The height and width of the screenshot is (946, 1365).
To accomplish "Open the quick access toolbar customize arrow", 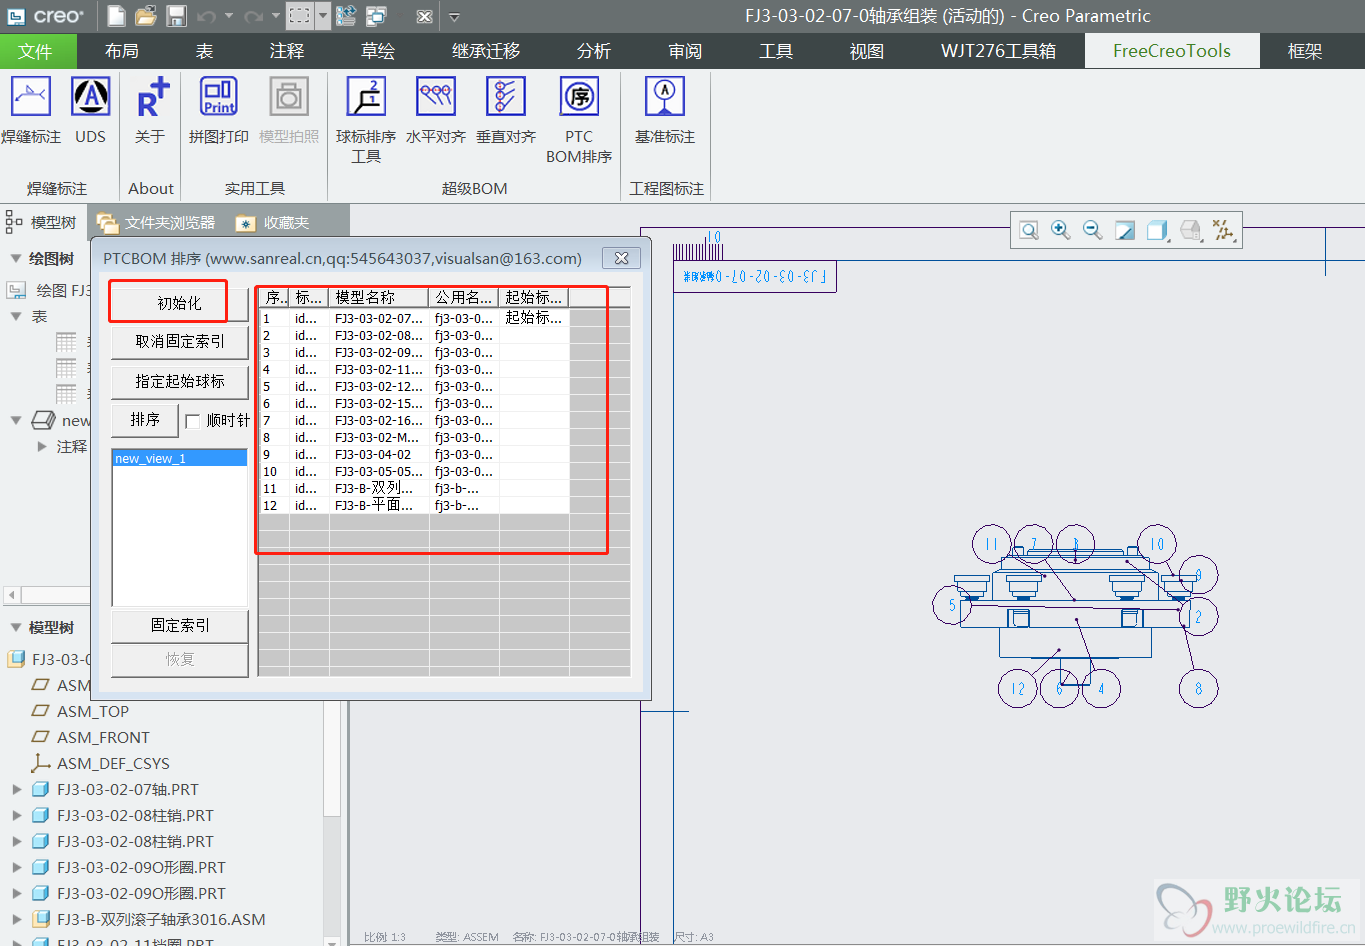I will coord(454,16).
